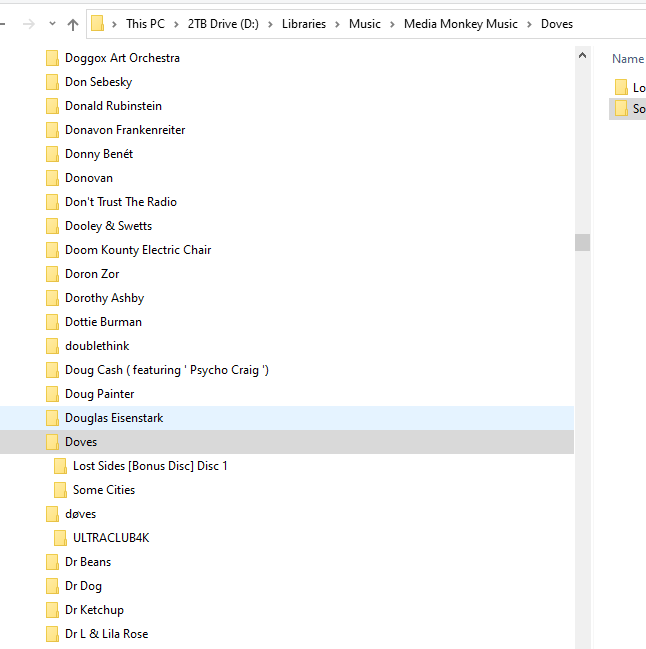646x649 pixels.
Task: Select Some Cities subfolder in tree
Action: (104, 490)
